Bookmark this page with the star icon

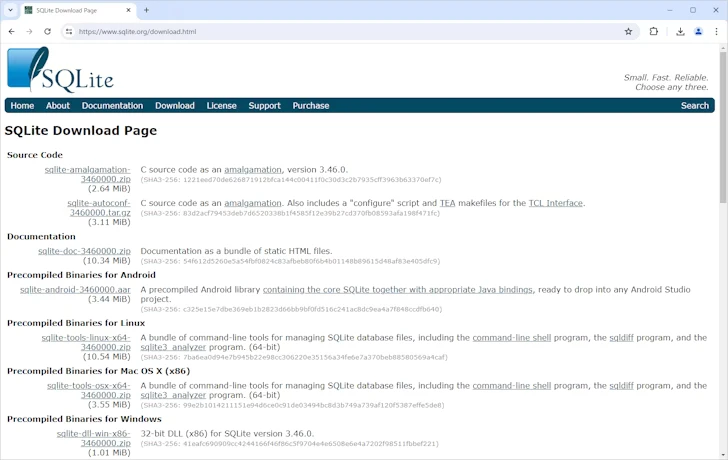628,32
